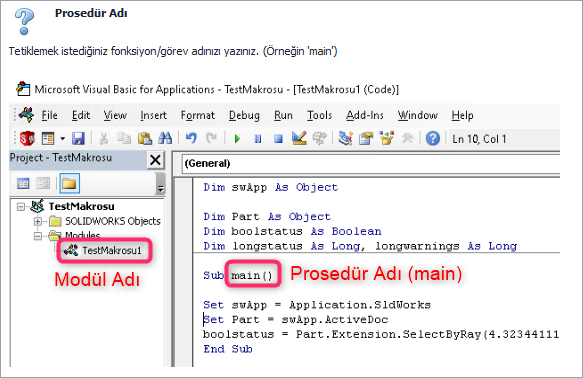
Task: Collapse the Modules folder node
Action: 38,236
